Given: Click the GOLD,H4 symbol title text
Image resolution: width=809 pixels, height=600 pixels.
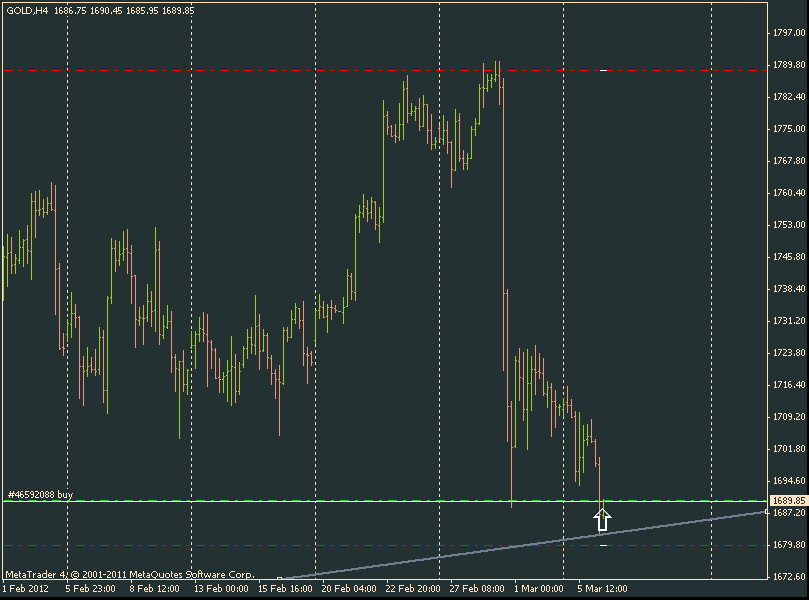Looking at the screenshot, I should [27, 10].
